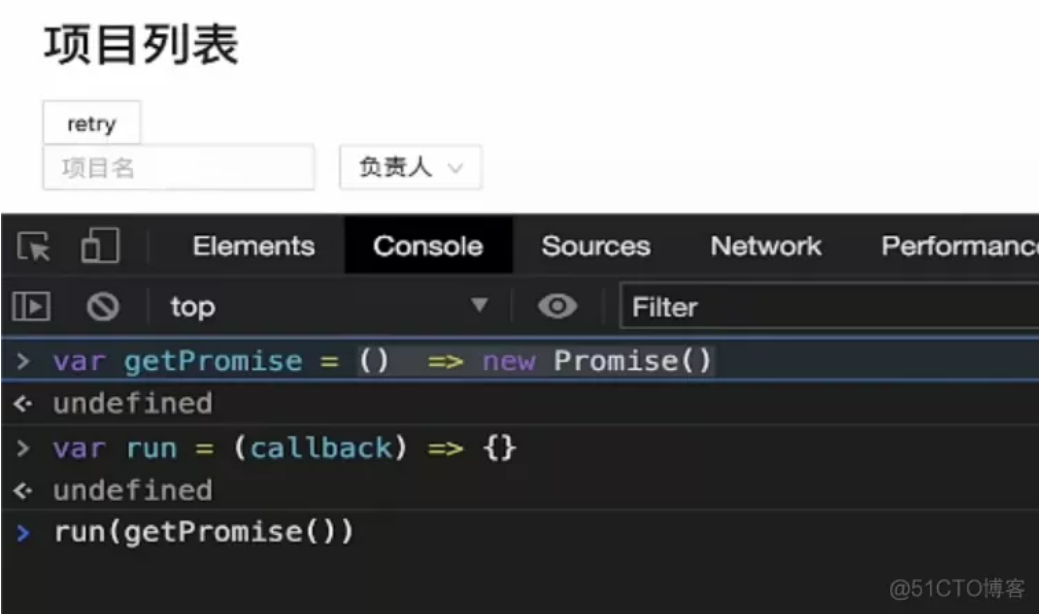Focus the 项目名 input field
This screenshot has height=614, width=1039.
[x=178, y=168]
